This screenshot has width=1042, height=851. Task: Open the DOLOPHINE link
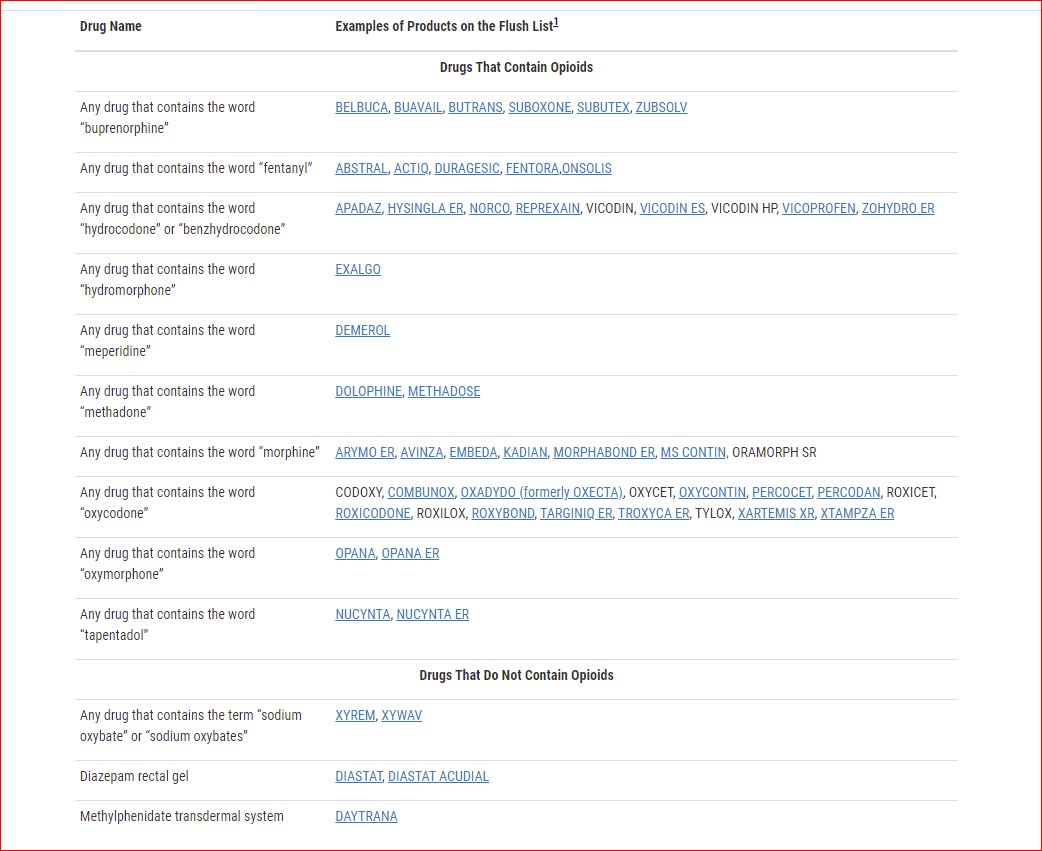[x=369, y=392]
